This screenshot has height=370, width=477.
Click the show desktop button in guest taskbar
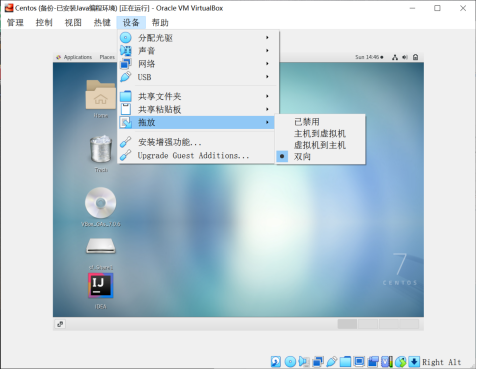click(x=60, y=324)
